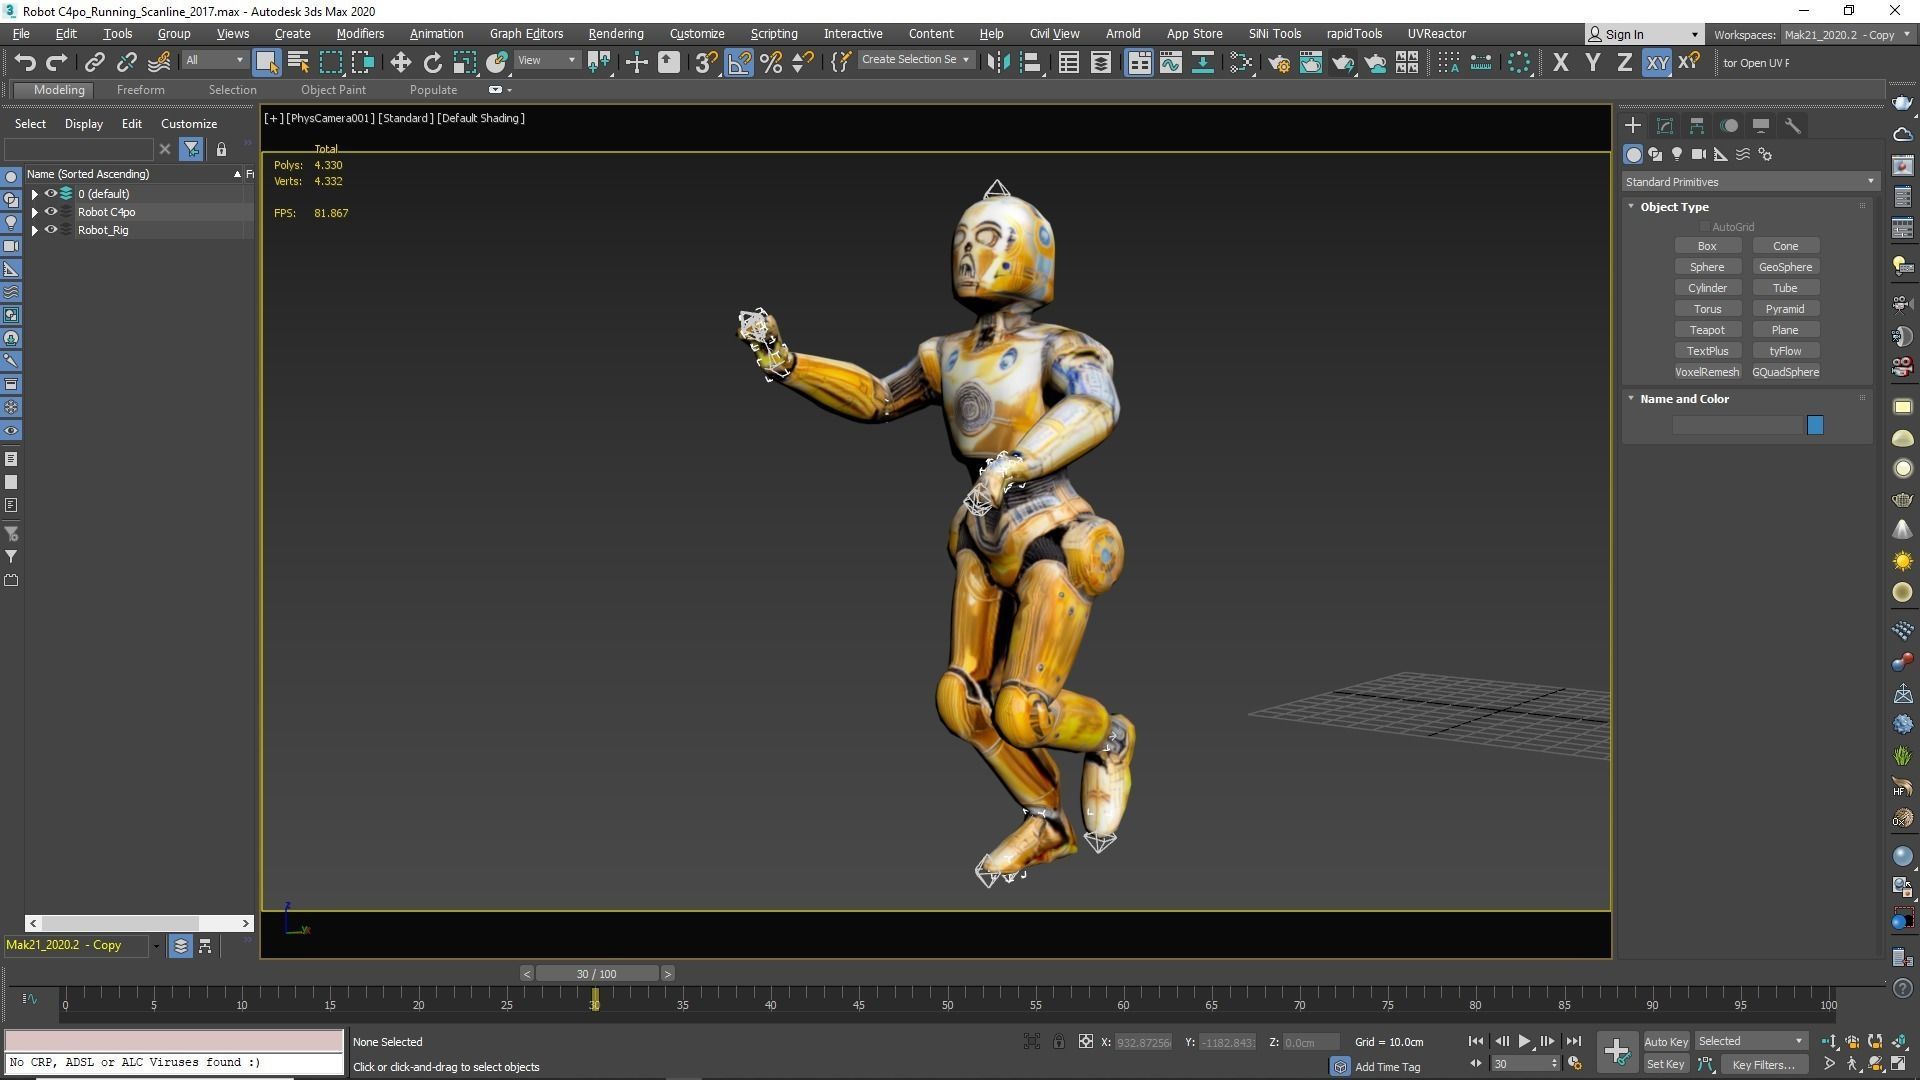Choose the Select and Rotate tool
This screenshot has width=1920, height=1080.
click(x=432, y=62)
